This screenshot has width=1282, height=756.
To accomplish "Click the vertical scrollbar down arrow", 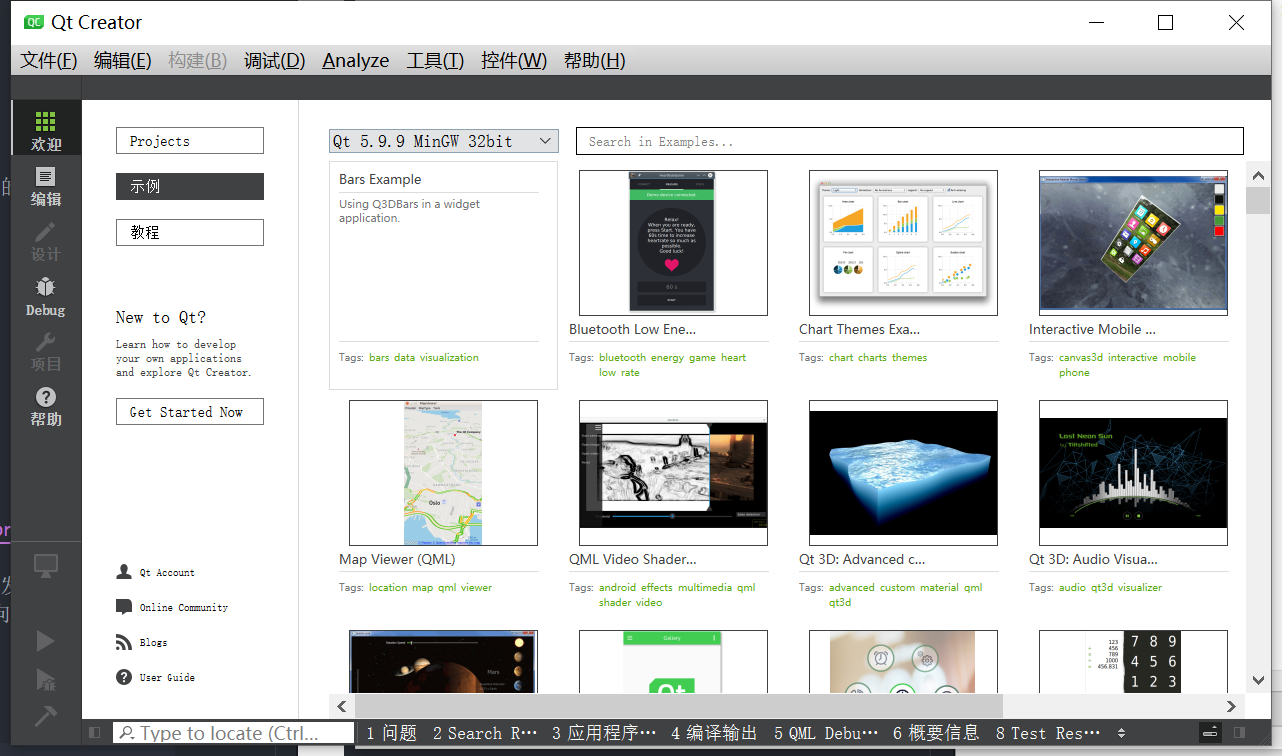I will click(x=1258, y=680).
